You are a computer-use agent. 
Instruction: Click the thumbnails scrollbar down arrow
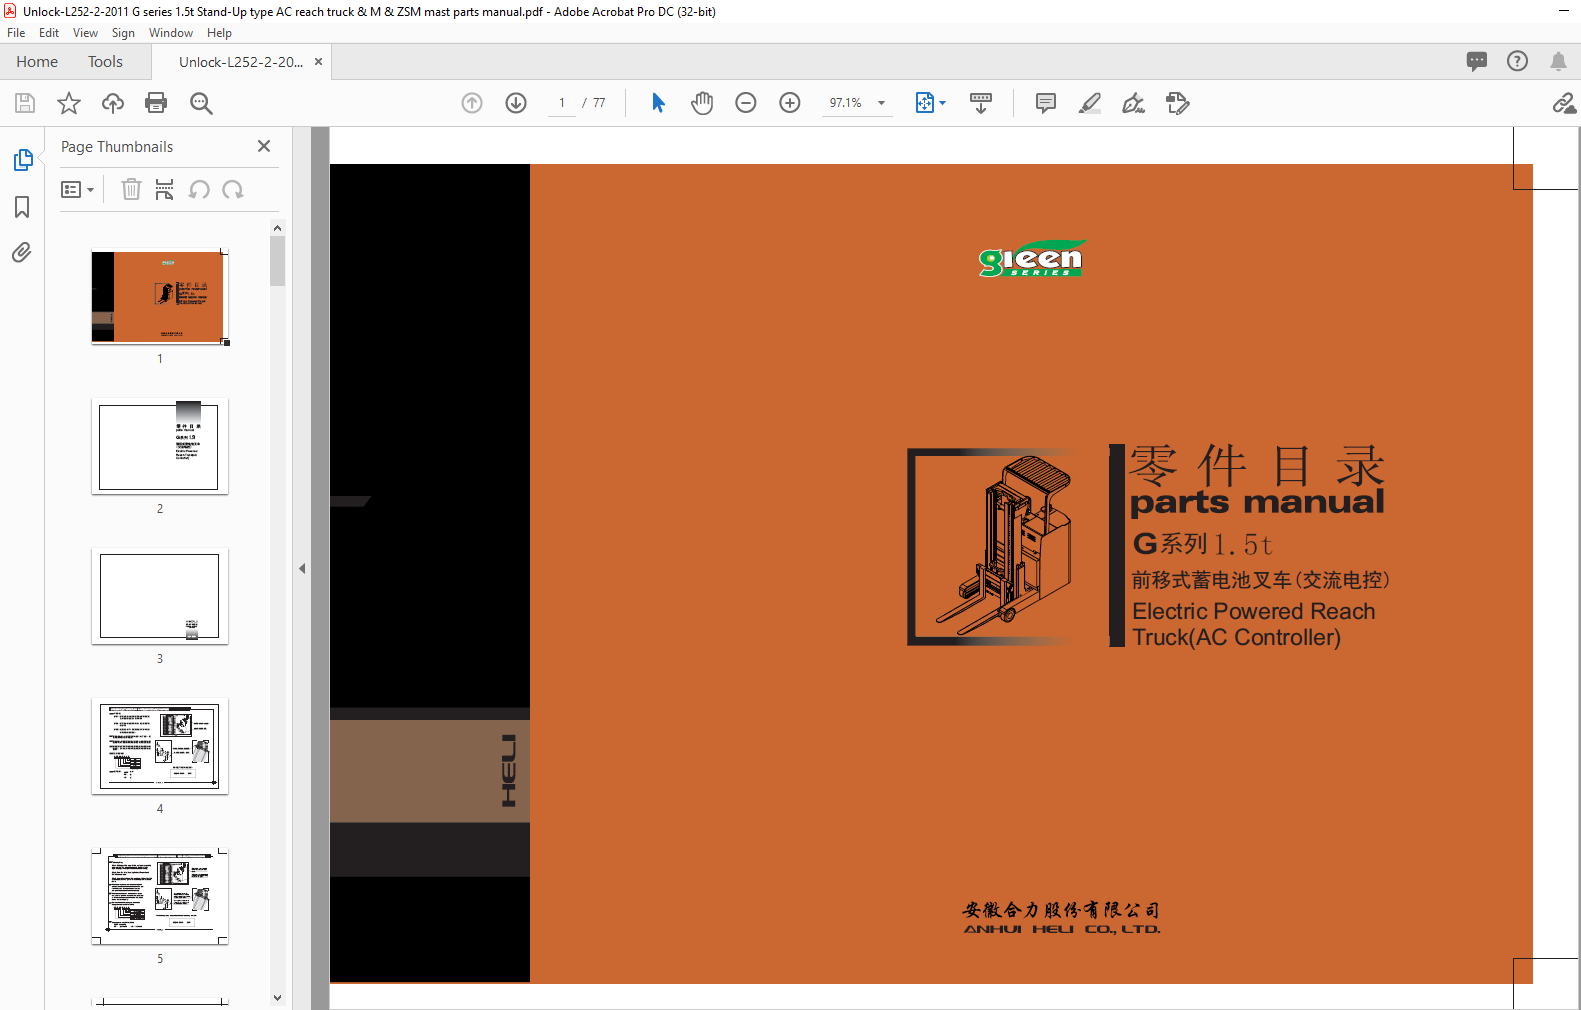pos(277,998)
